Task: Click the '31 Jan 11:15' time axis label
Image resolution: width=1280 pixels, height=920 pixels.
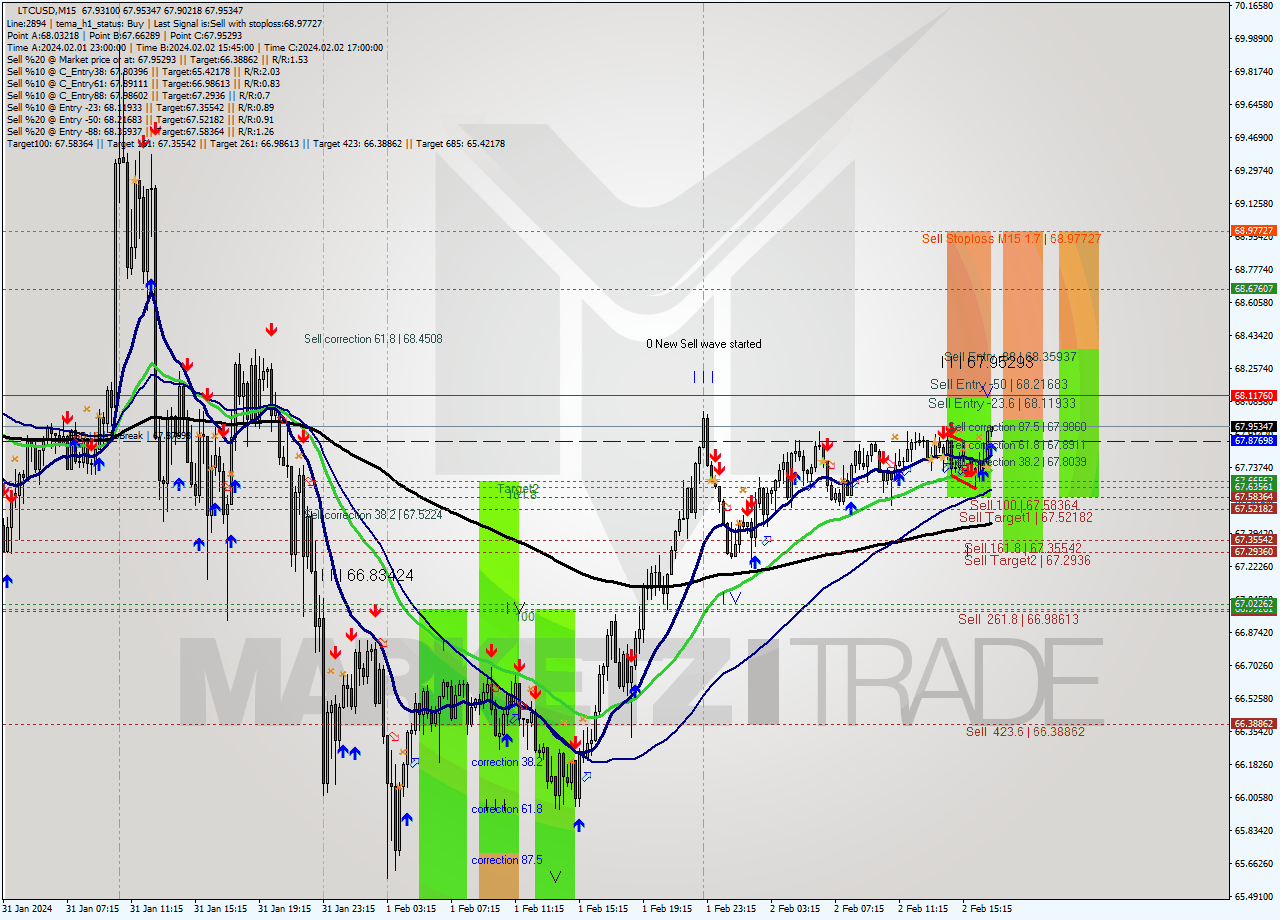Action: [x=156, y=909]
